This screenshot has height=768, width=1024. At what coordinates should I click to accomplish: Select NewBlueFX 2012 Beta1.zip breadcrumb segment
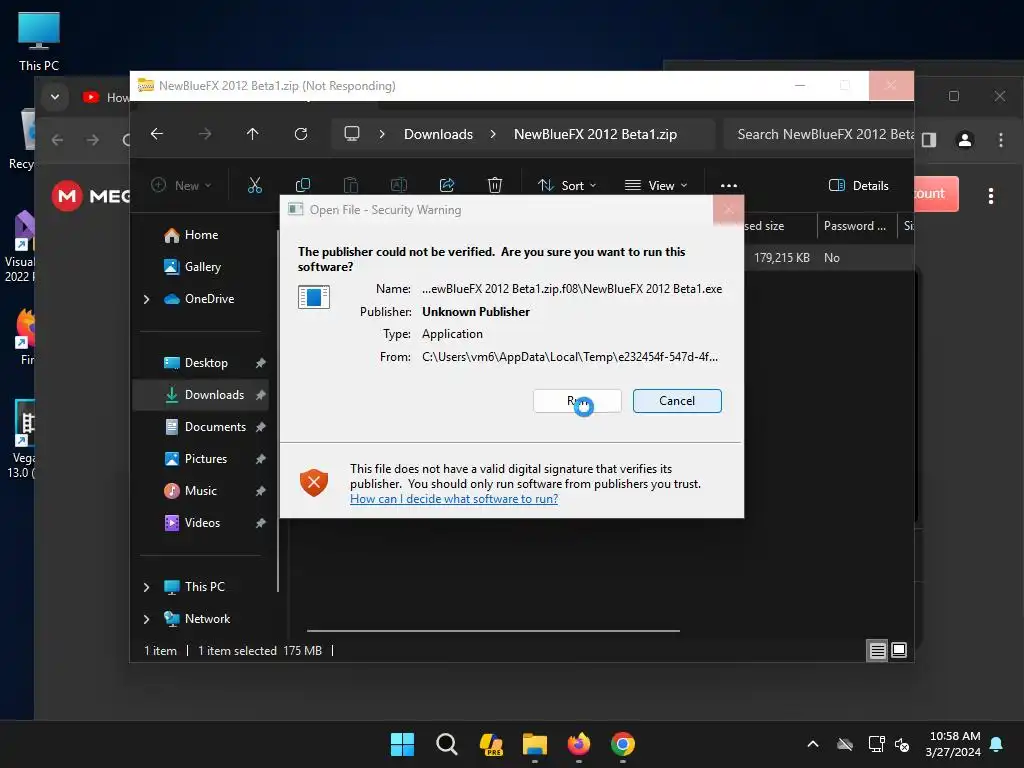(596, 134)
